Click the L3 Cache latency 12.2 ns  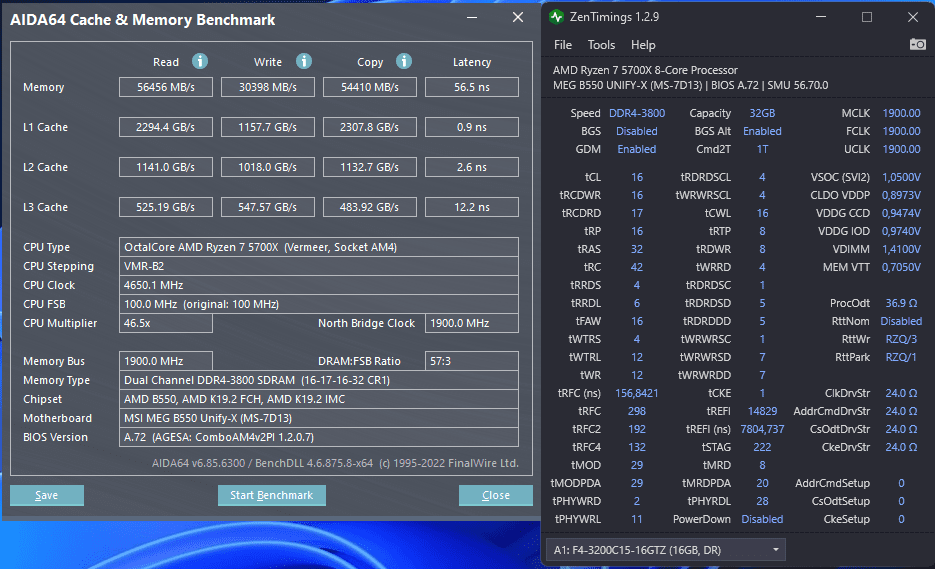pyautogui.click(x=472, y=207)
